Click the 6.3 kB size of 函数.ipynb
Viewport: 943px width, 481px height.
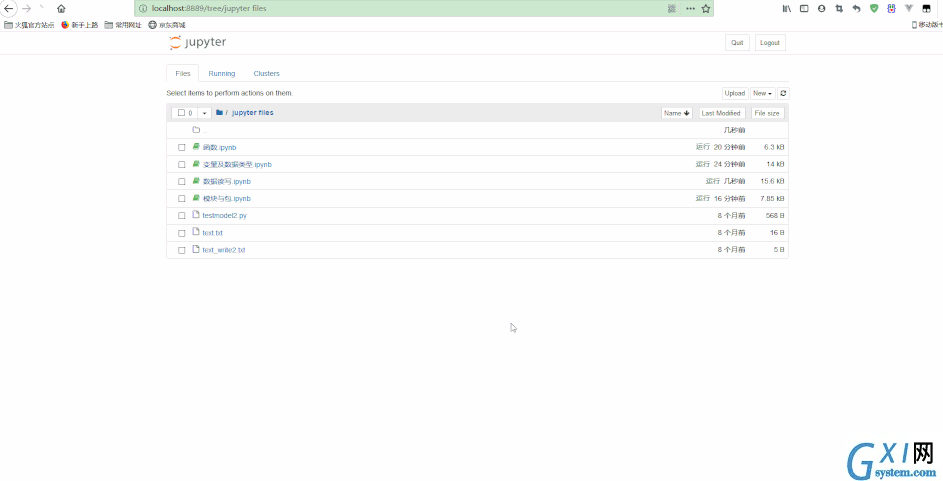pos(774,147)
